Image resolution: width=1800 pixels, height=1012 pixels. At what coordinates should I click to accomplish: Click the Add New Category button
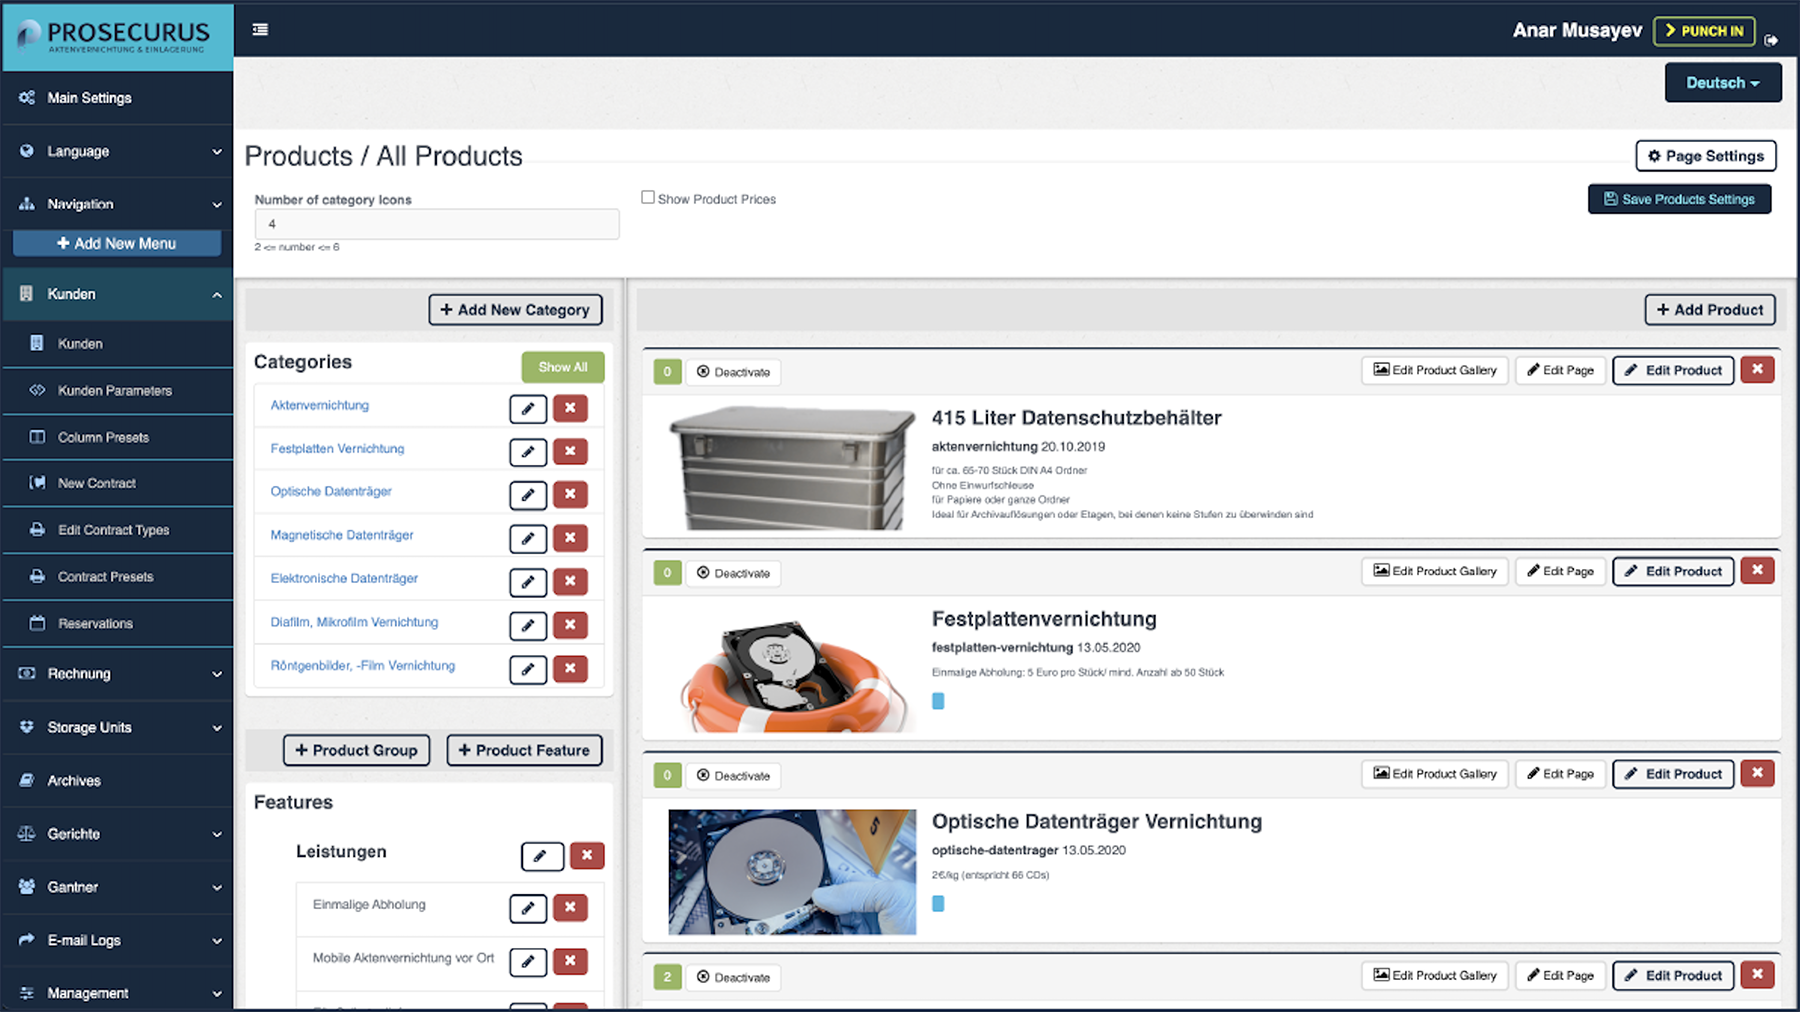coord(515,310)
